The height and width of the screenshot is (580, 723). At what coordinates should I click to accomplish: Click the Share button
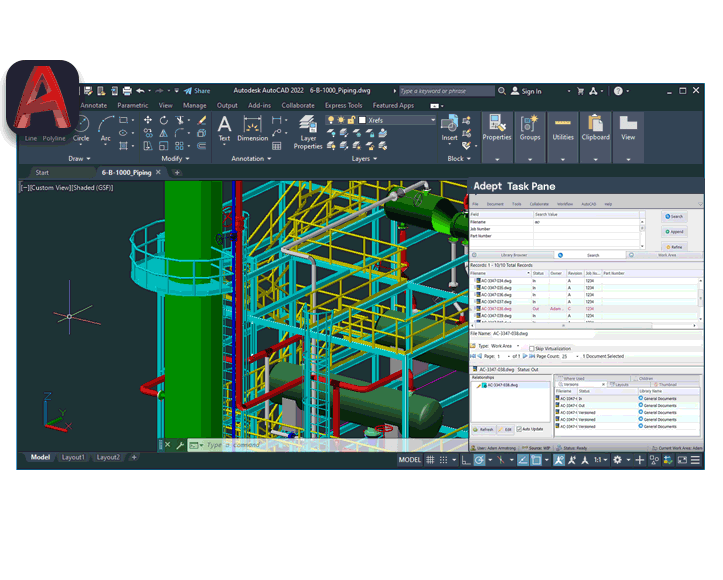click(x=197, y=91)
